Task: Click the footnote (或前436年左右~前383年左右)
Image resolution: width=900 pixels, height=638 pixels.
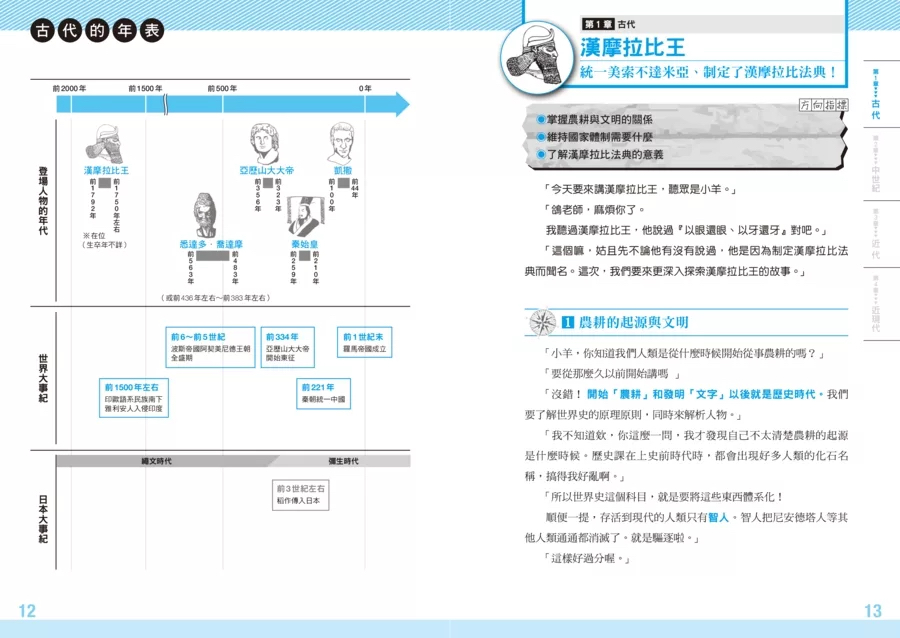Action: point(216,298)
